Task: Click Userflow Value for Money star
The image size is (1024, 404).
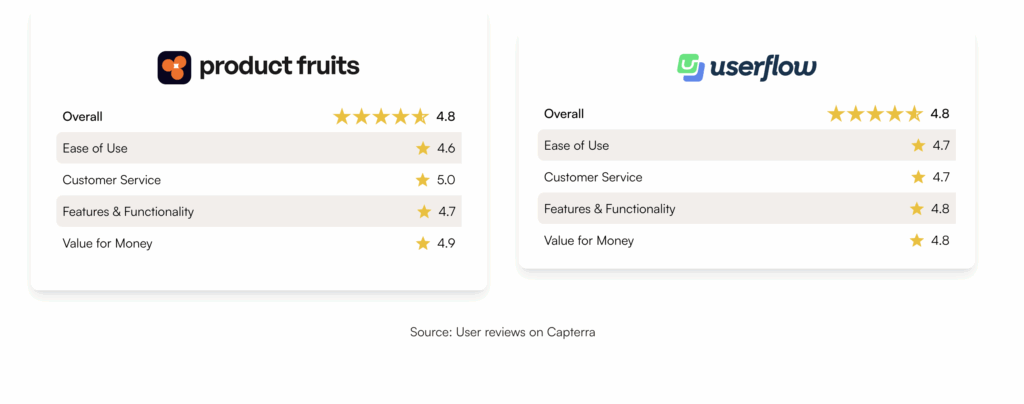Action: tap(918, 240)
